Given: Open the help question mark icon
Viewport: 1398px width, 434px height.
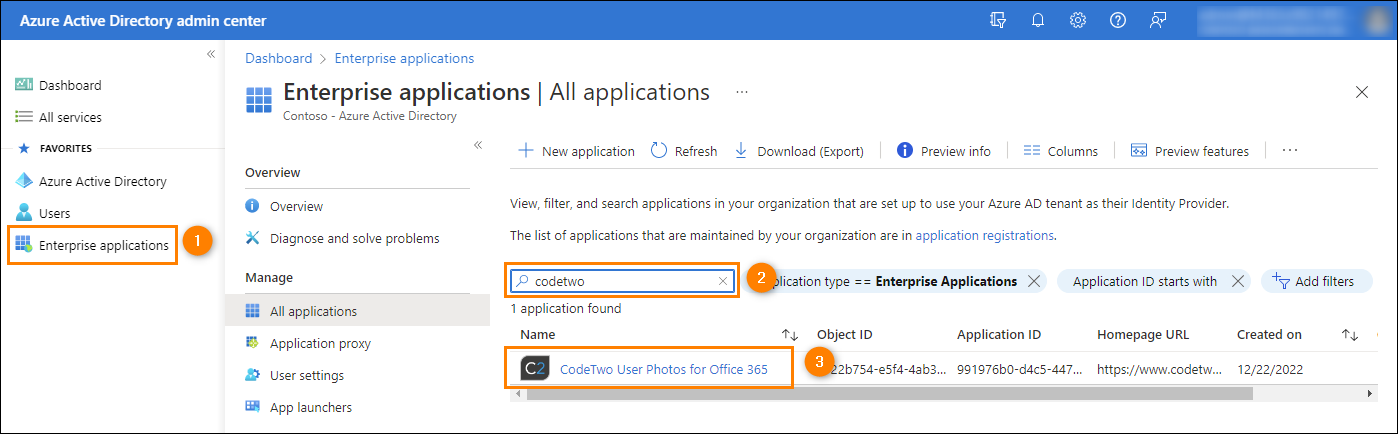Looking at the screenshot, I should click(x=1118, y=20).
